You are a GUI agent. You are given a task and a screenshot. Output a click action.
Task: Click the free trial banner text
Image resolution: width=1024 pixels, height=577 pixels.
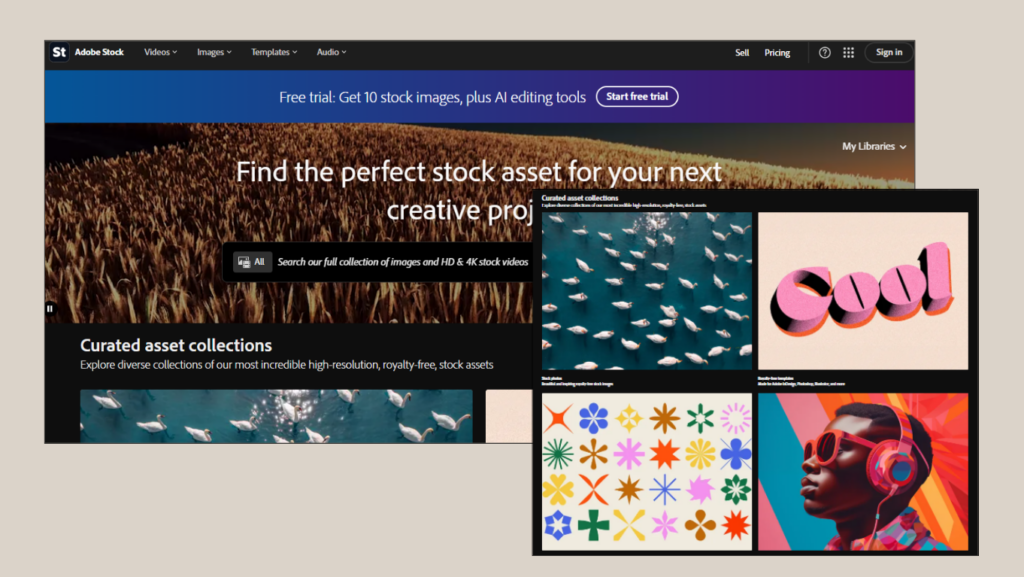432,97
